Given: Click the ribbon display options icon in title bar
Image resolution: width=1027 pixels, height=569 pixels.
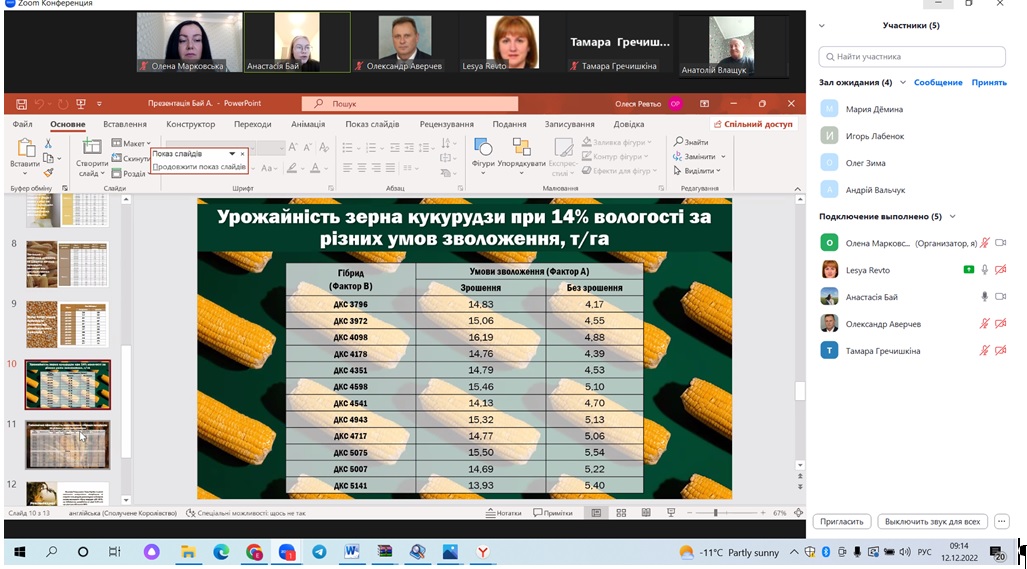Looking at the screenshot, I should pos(705,104).
